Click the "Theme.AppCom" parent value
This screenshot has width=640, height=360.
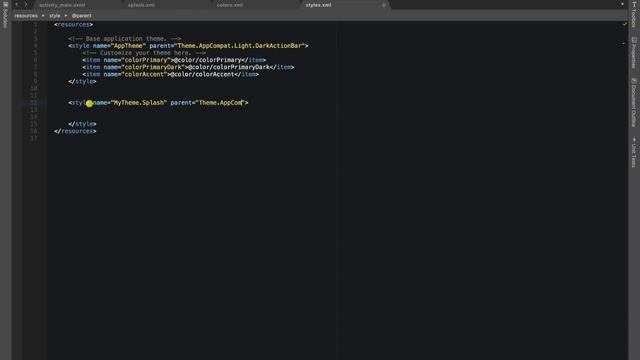coord(220,102)
